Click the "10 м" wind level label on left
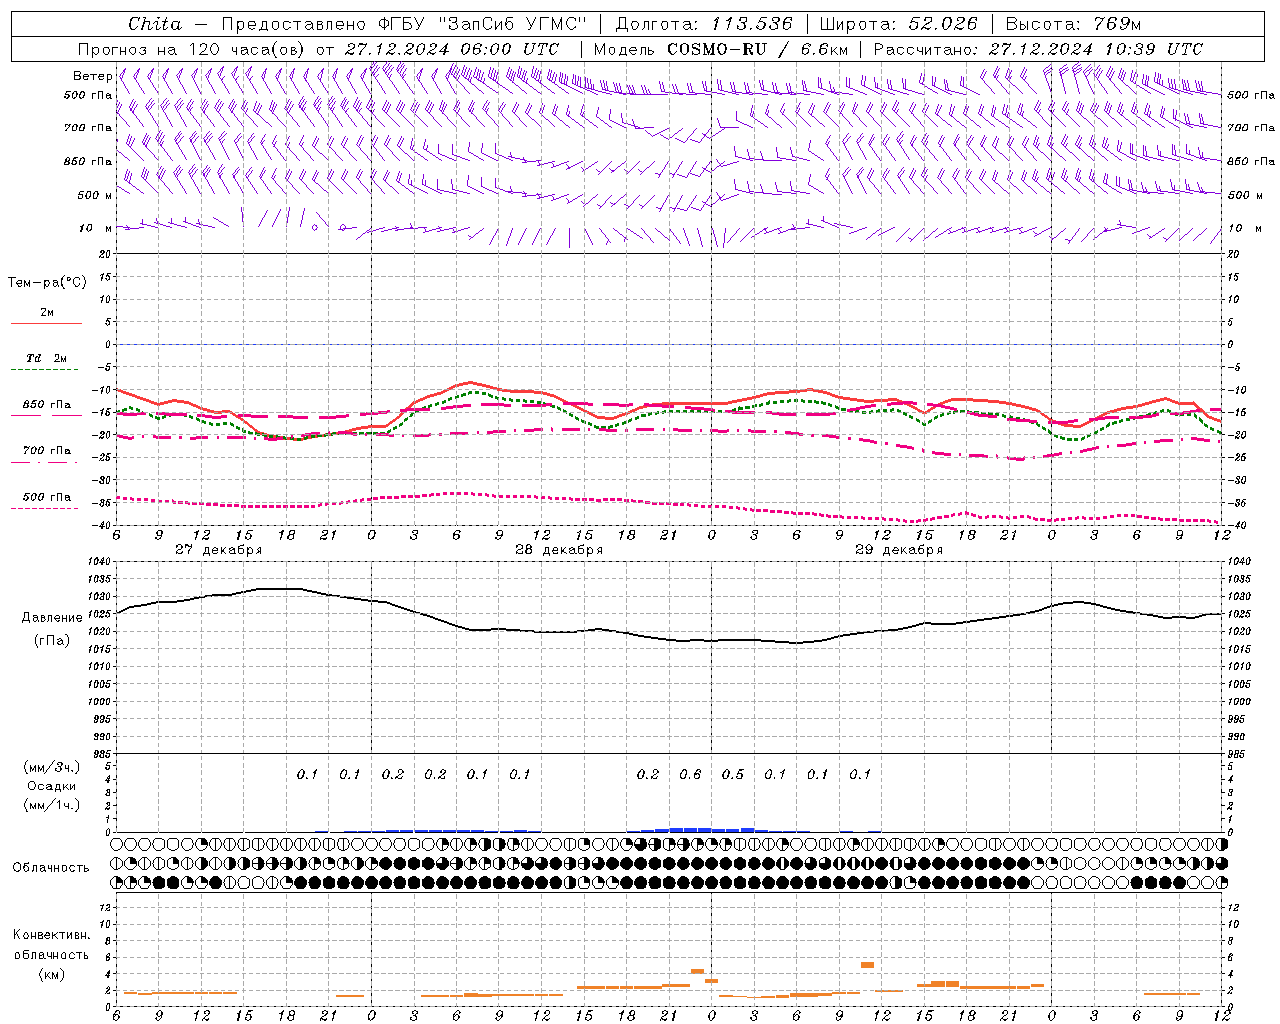1280x1024 pixels. click(96, 229)
